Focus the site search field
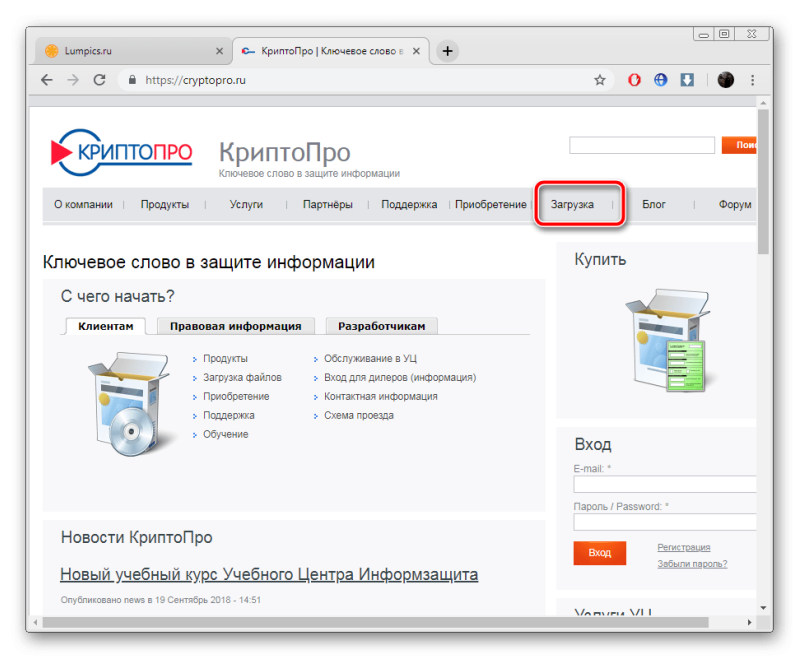Screen dimensions: 800x659 [x=642, y=145]
